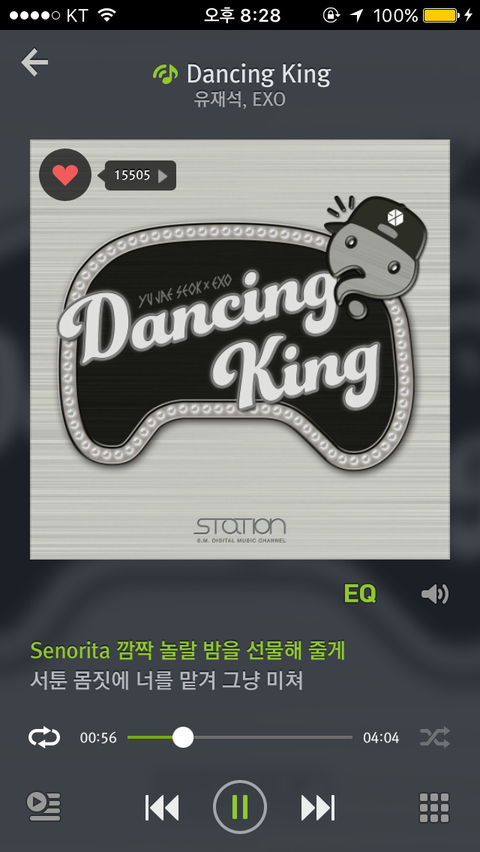Open the grid menu icon
The height and width of the screenshot is (852, 480).
click(435, 807)
